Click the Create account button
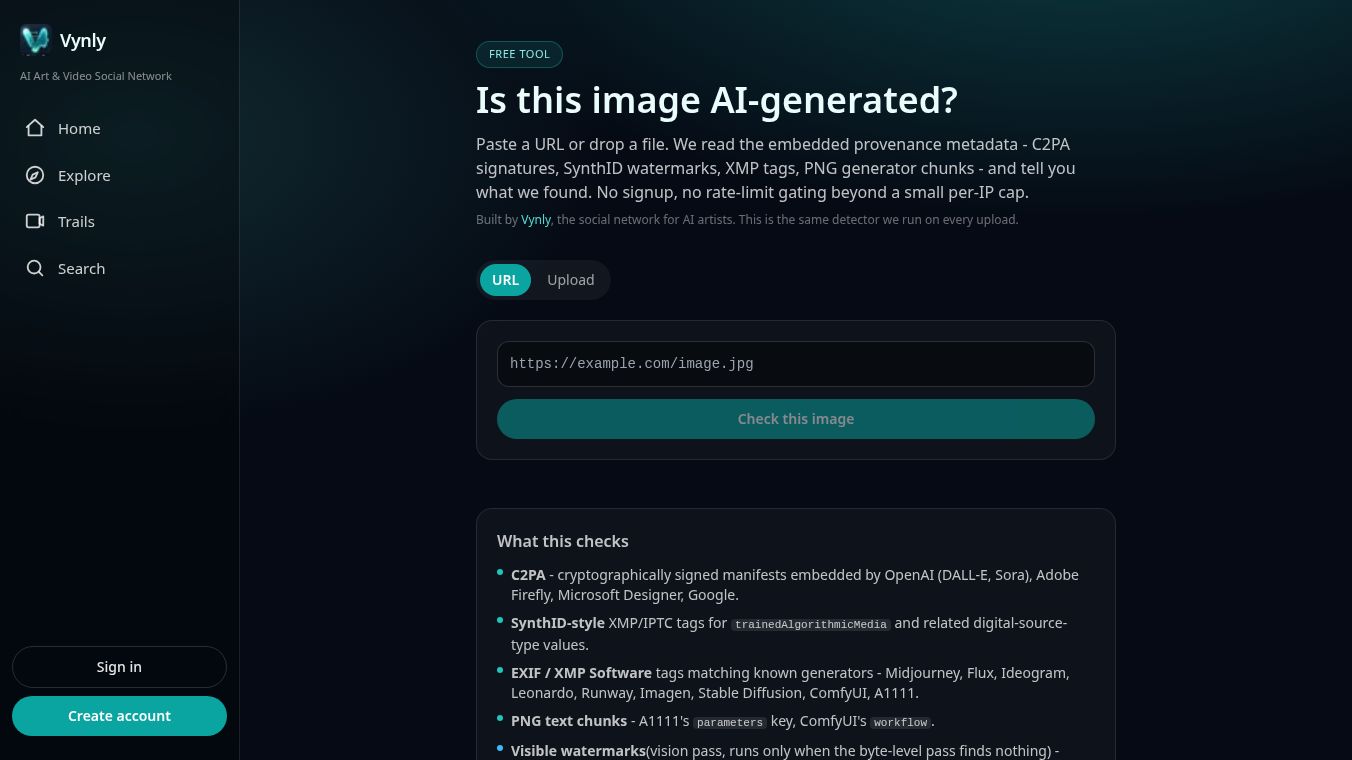The image size is (1352, 760). pyautogui.click(x=119, y=716)
